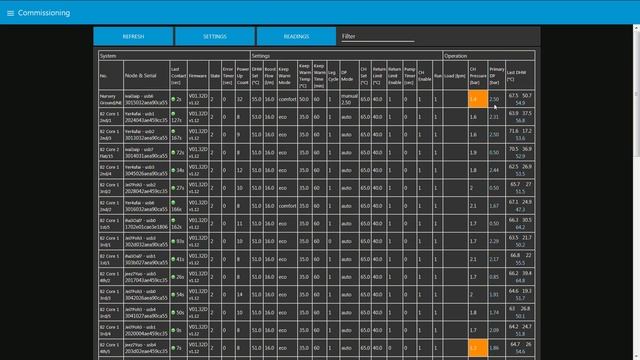
Task: Click green status dot showing 50s contact
Action: pos(173,313)
